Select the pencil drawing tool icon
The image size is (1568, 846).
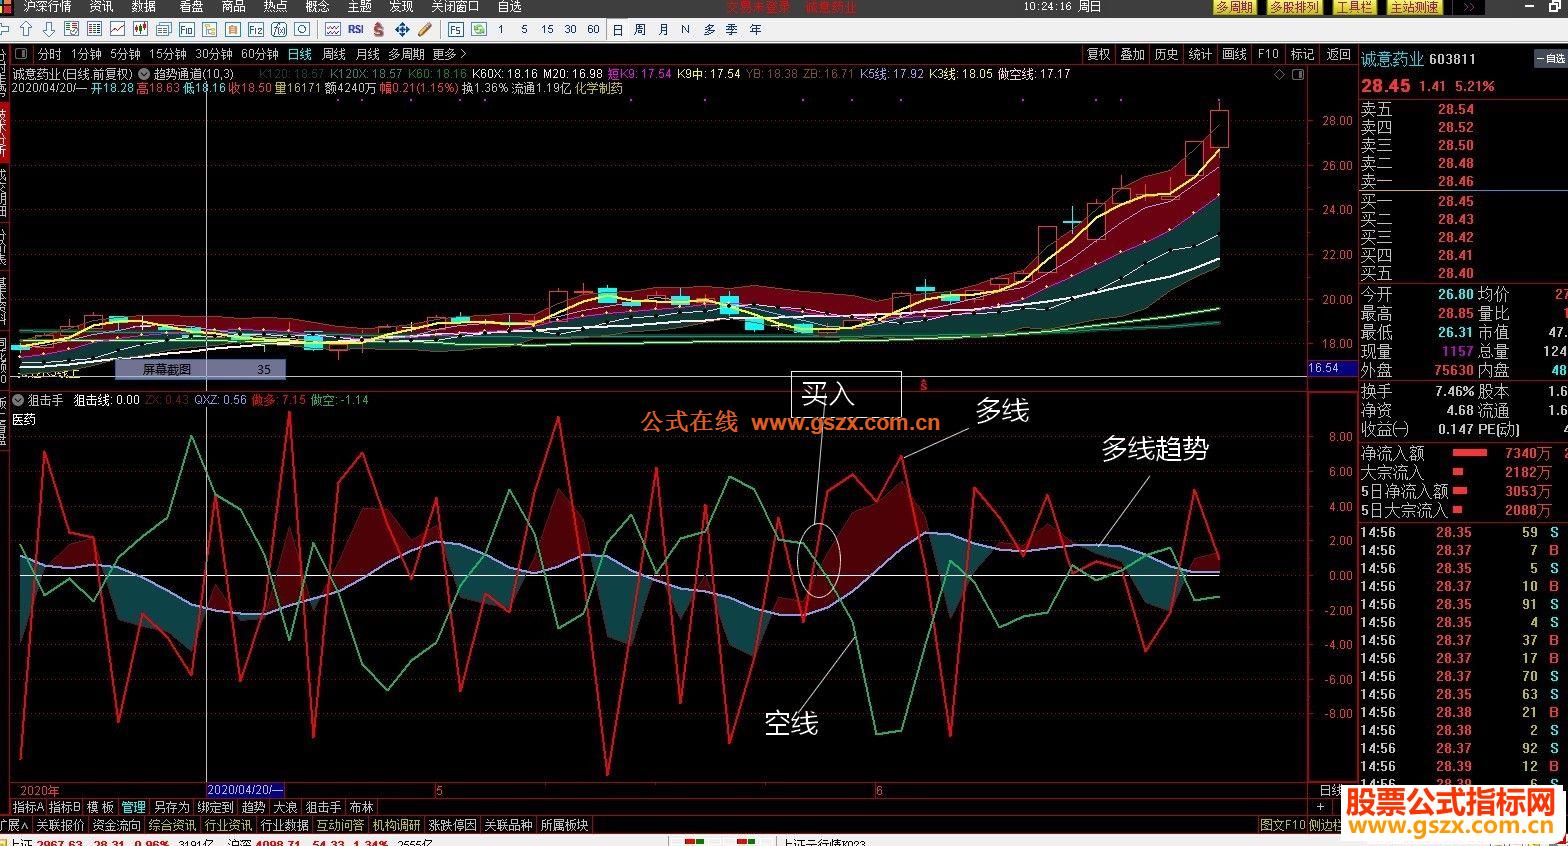click(425, 30)
